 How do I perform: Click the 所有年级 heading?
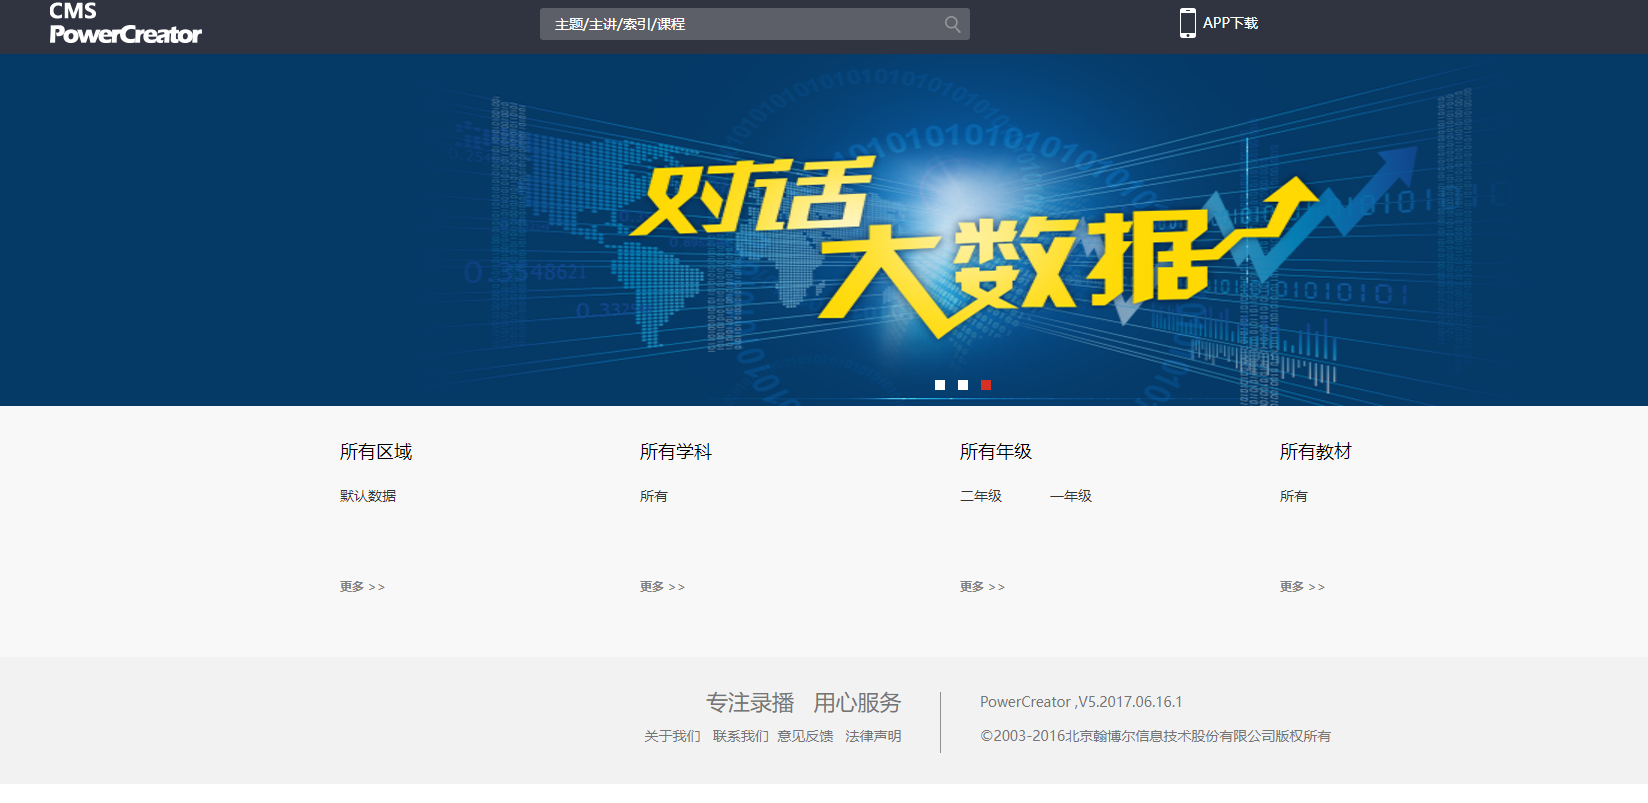click(x=996, y=452)
